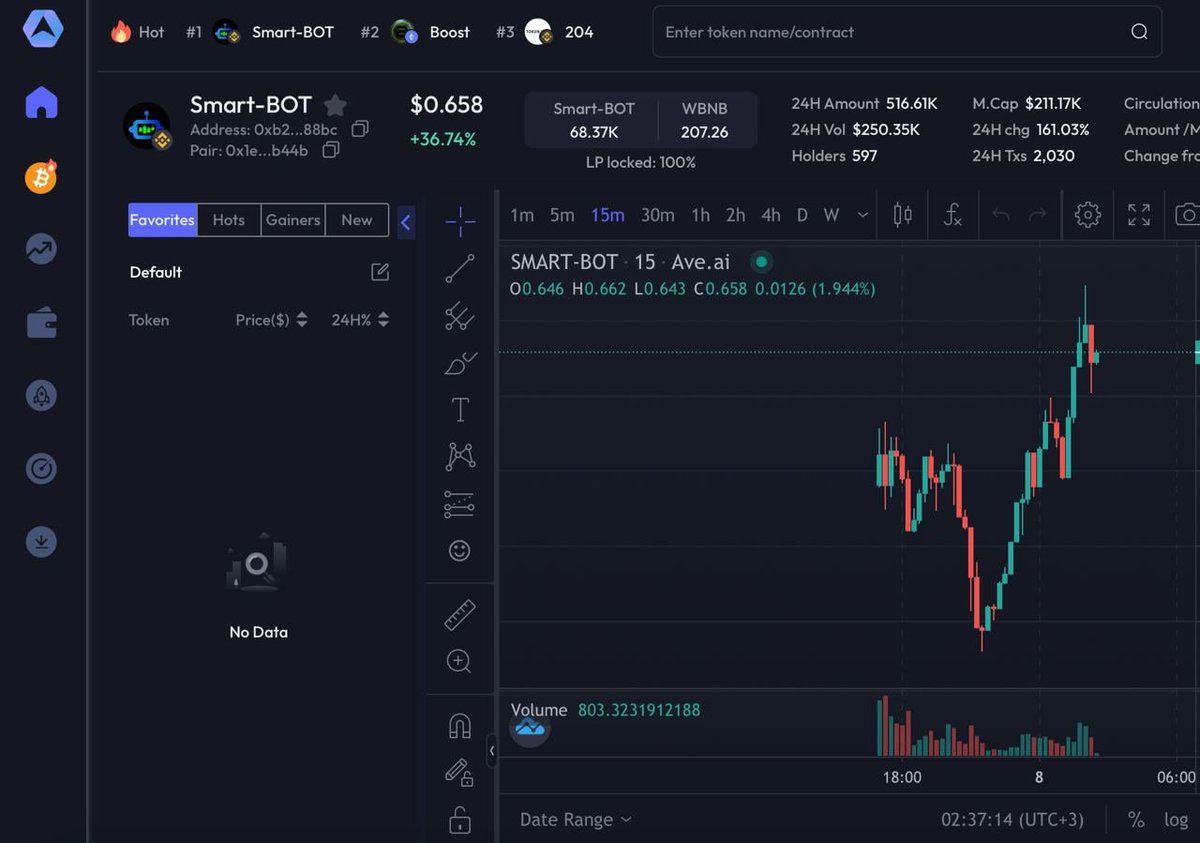Redo the last chart action

pos(1038,214)
